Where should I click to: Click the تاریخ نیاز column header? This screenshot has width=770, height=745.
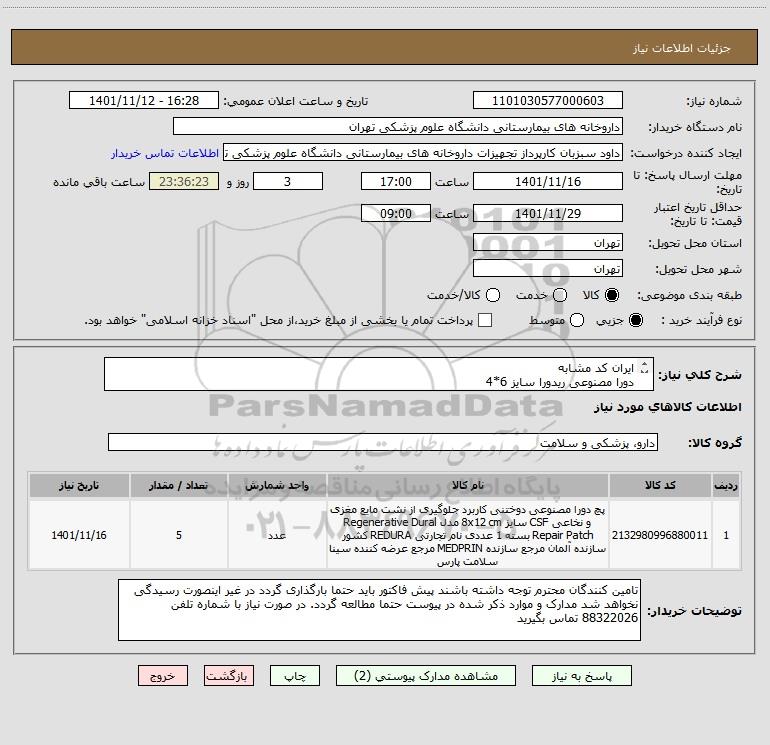click(x=79, y=486)
